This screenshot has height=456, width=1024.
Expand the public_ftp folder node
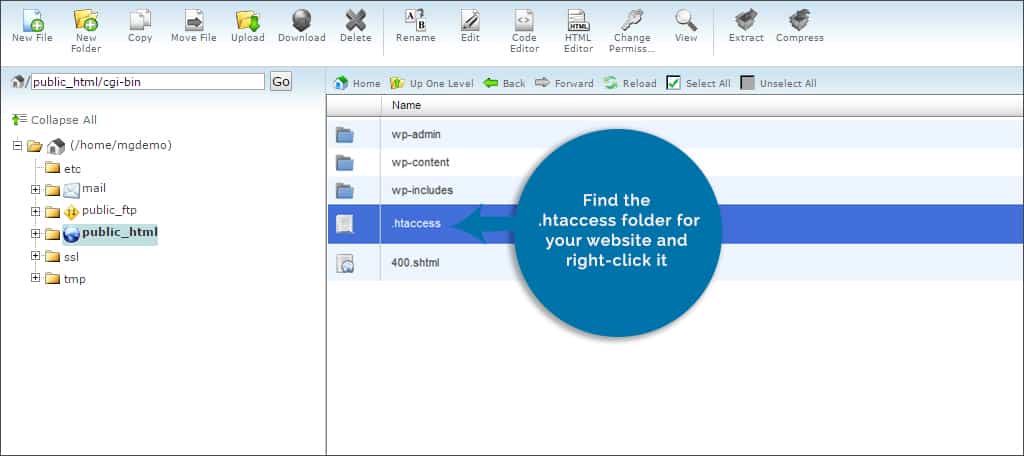(x=36, y=211)
